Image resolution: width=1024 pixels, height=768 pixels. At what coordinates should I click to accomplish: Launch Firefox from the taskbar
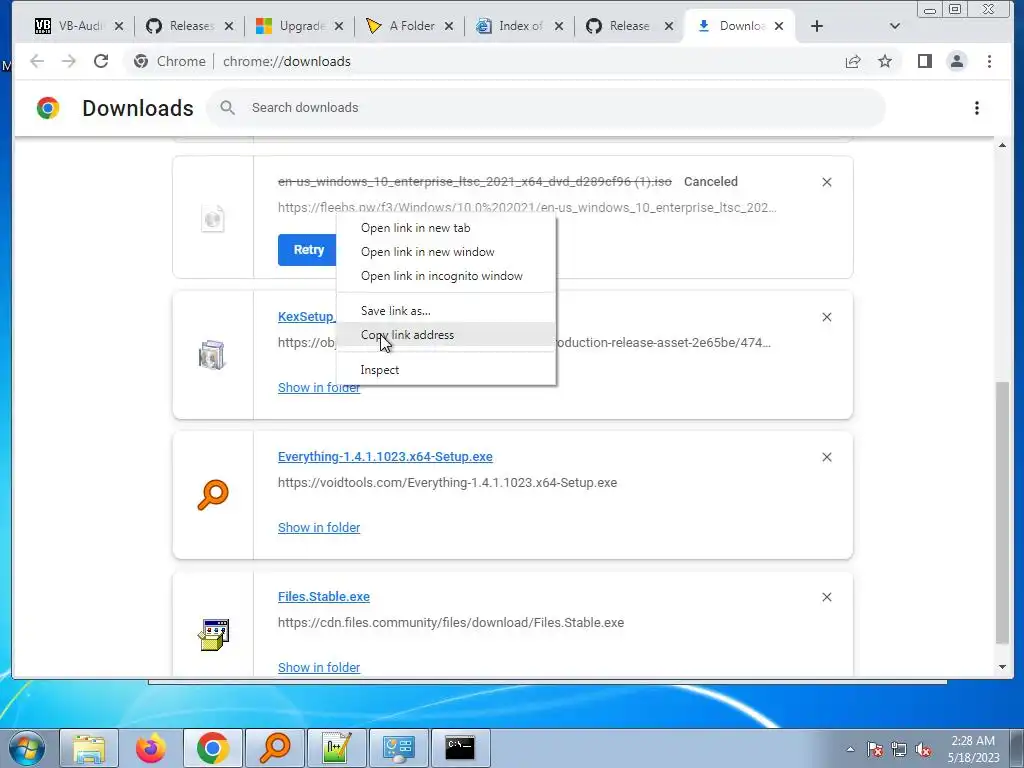tap(151, 748)
